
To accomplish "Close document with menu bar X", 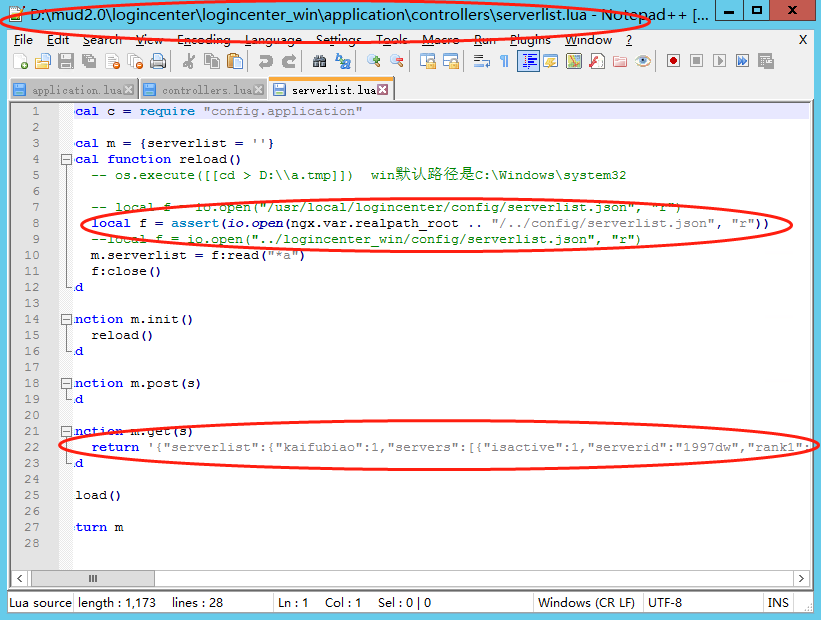I will [802, 40].
